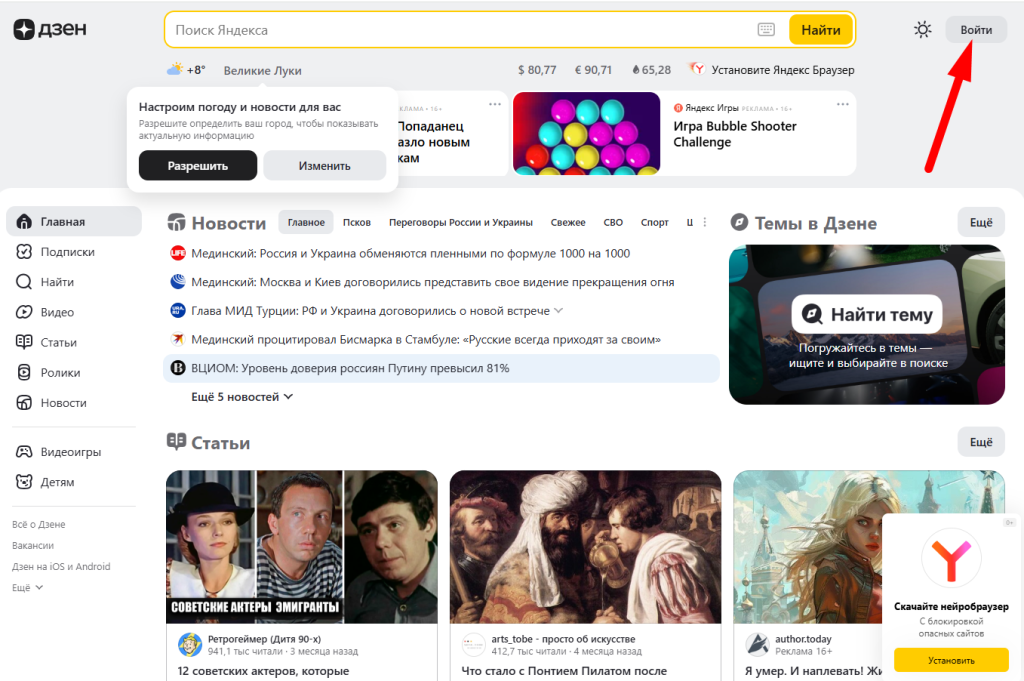Open the Ролики icon in sidebar
This screenshot has width=1024, height=681.
(x=24, y=372)
